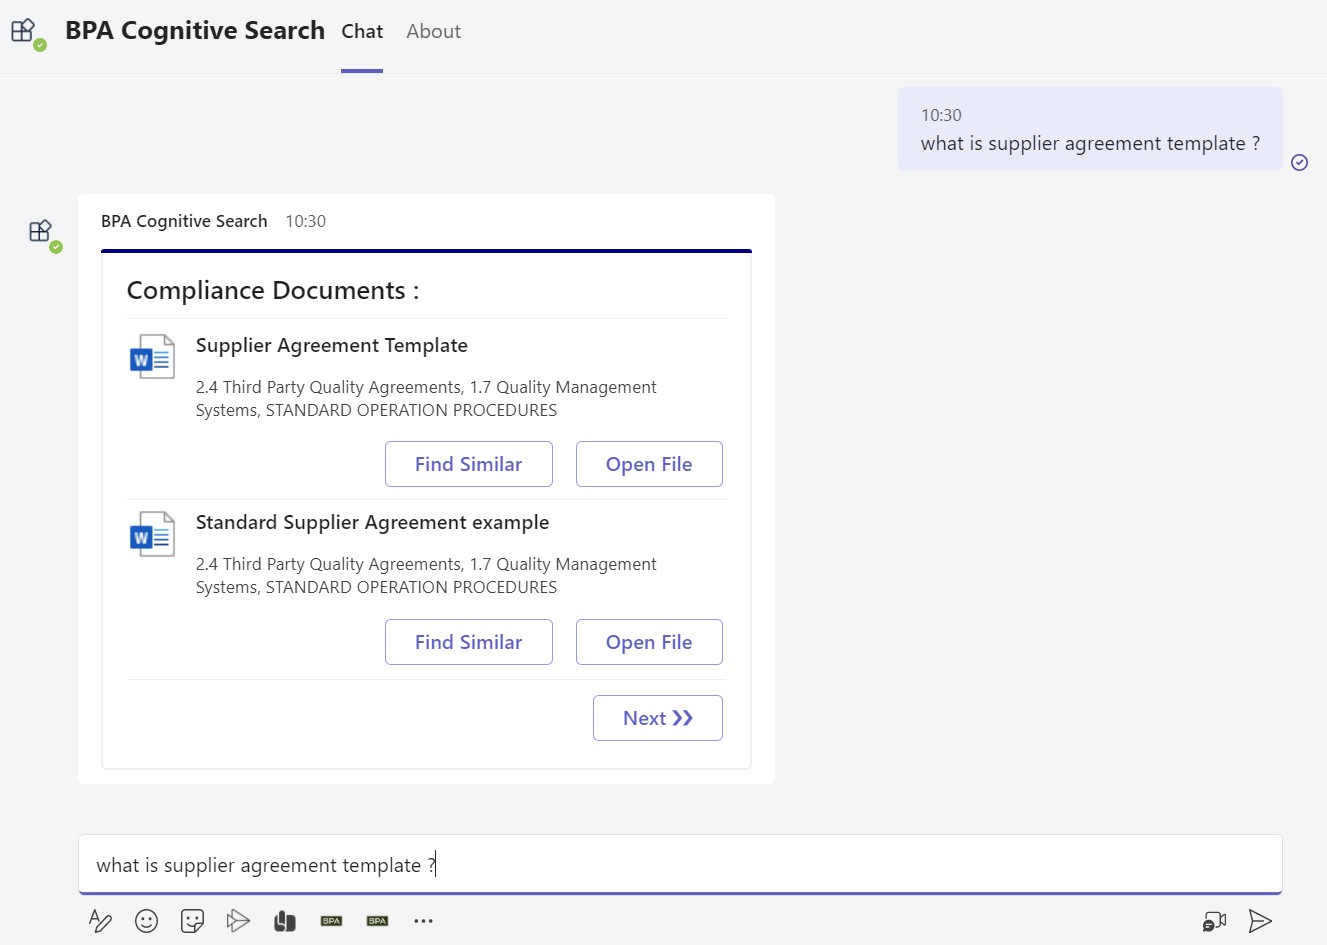Click the Praise/approvals icon in compose toolbar
1327x945 pixels.
click(x=285, y=921)
